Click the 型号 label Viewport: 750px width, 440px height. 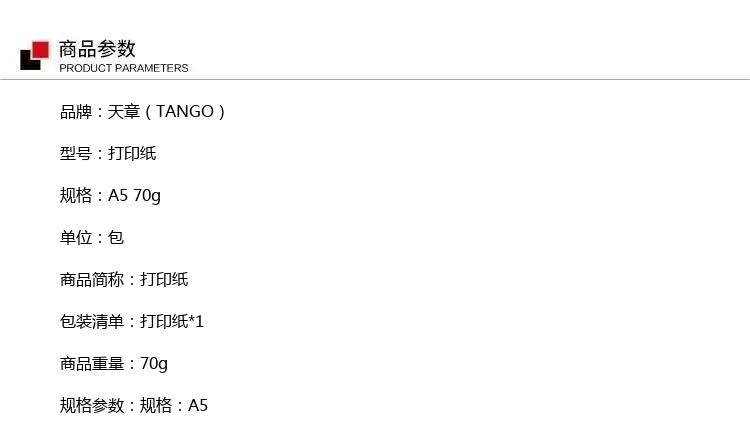click(76, 154)
